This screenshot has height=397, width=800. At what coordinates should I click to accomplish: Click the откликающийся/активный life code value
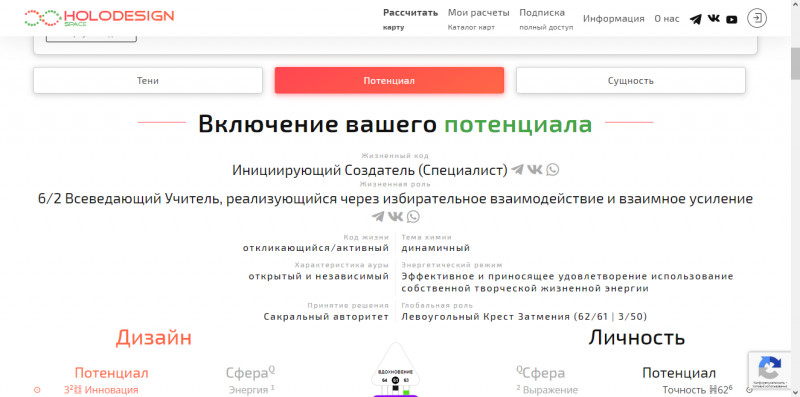click(x=316, y=249)
